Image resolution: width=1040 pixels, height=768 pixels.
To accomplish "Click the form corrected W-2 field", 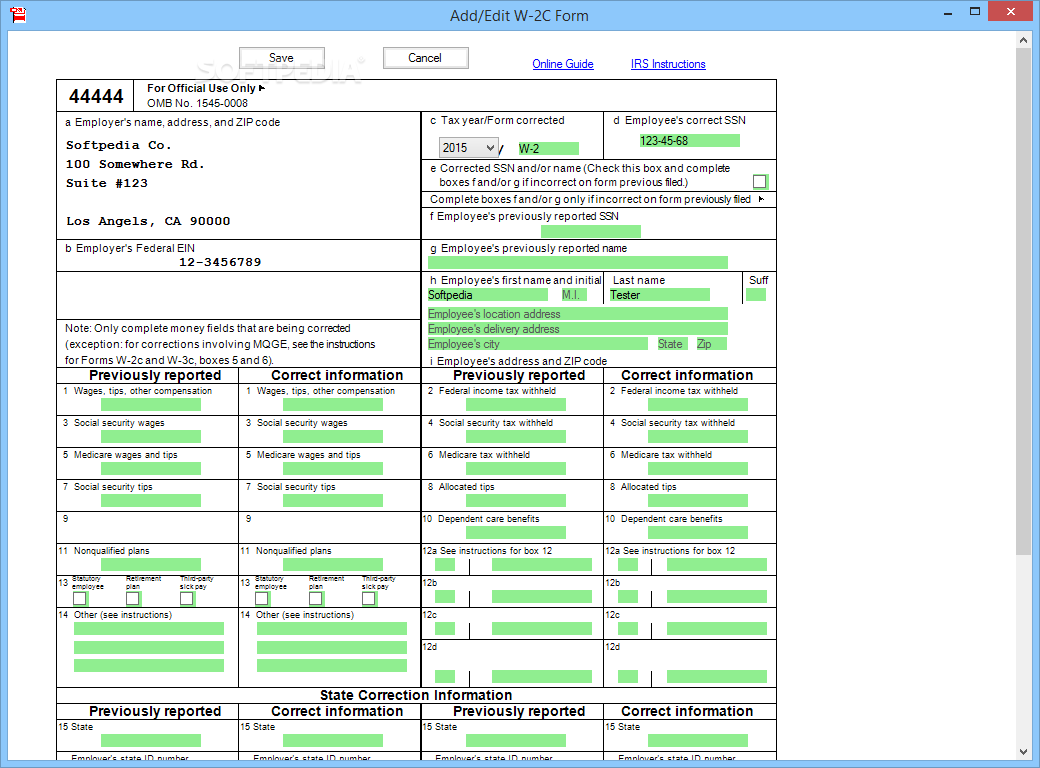I will pyautogui.click(x=548, y=149).
